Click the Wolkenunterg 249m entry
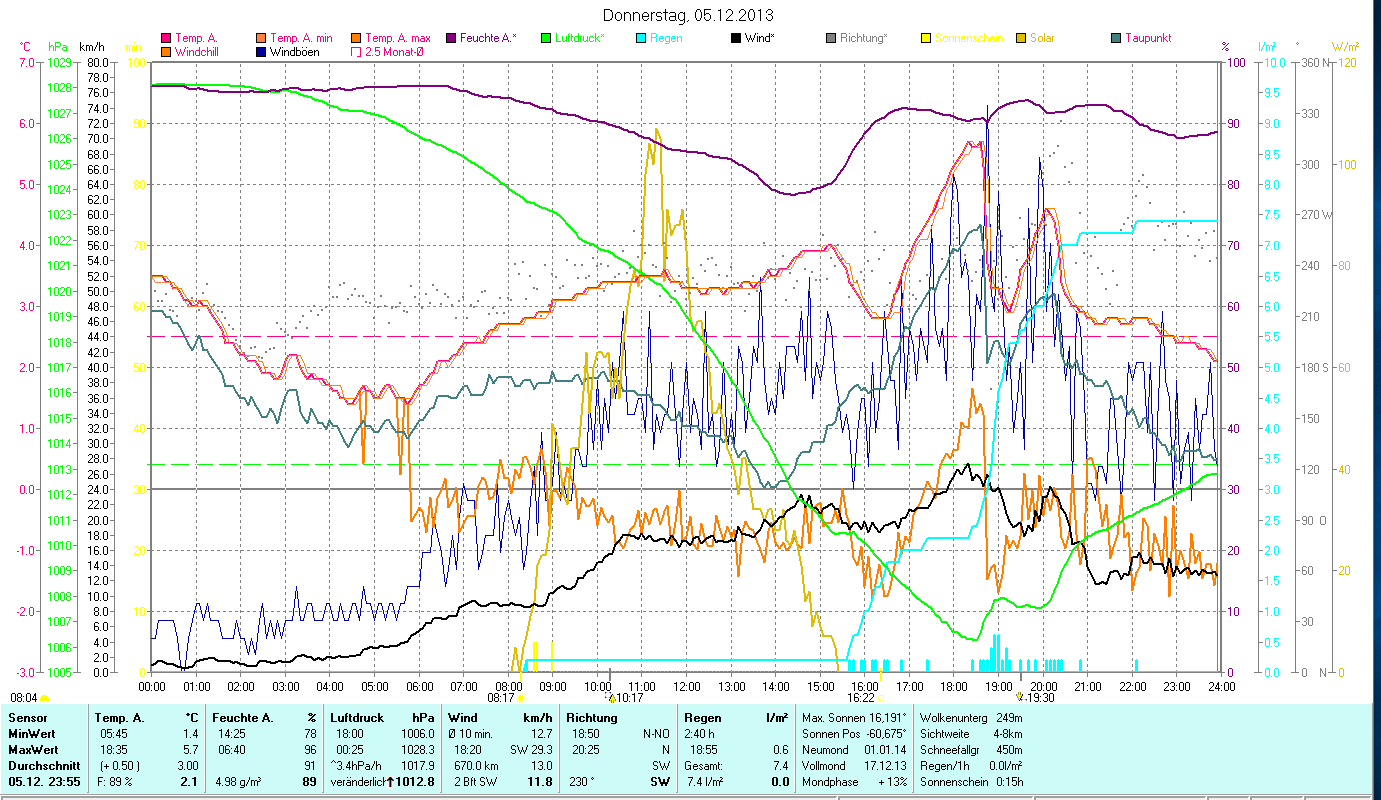The height and width of the screenshot is (800, 1381). point(971,717)
